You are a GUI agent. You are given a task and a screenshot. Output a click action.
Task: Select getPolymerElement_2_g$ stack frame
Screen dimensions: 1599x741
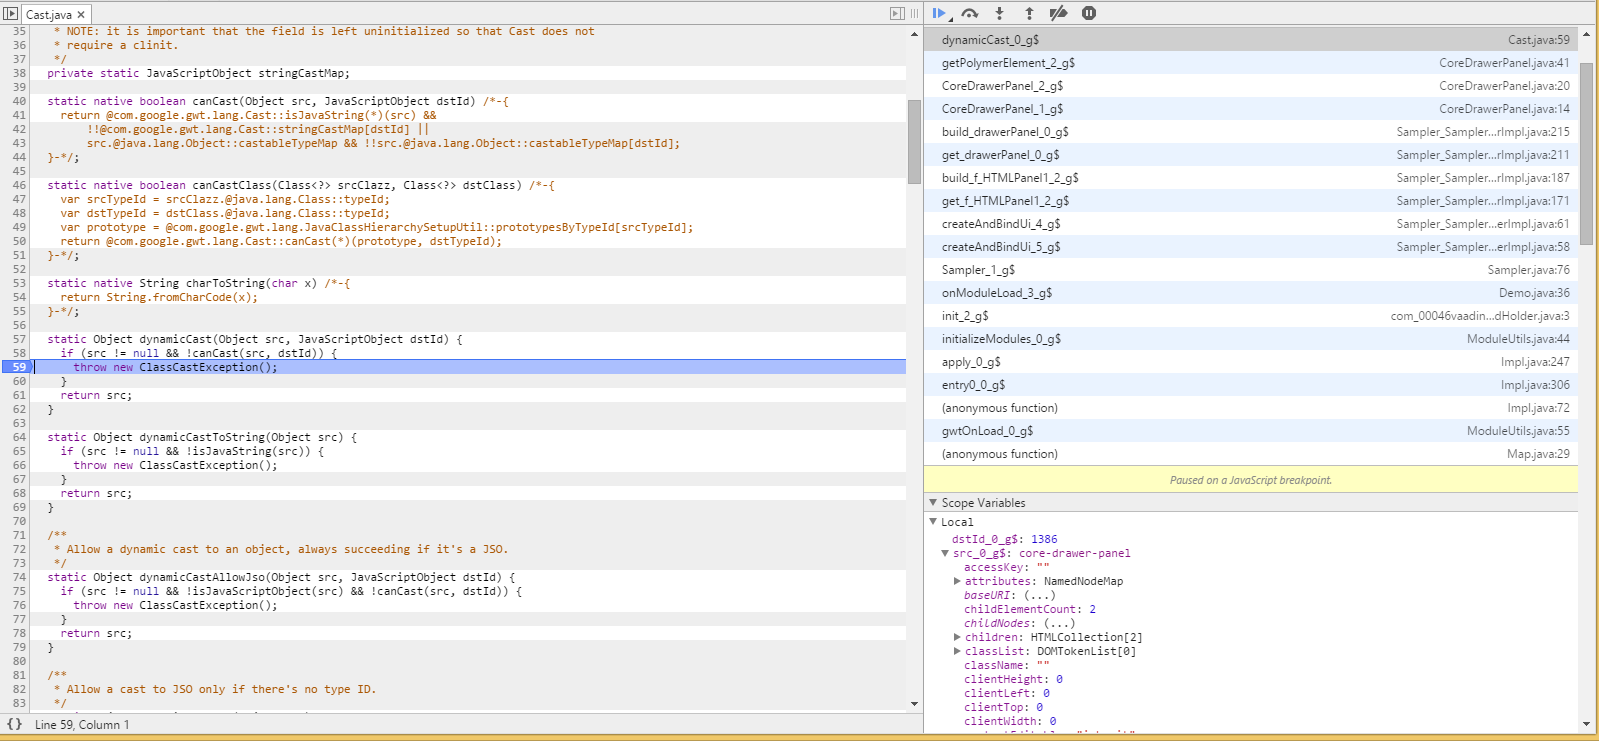(1251, 63)
